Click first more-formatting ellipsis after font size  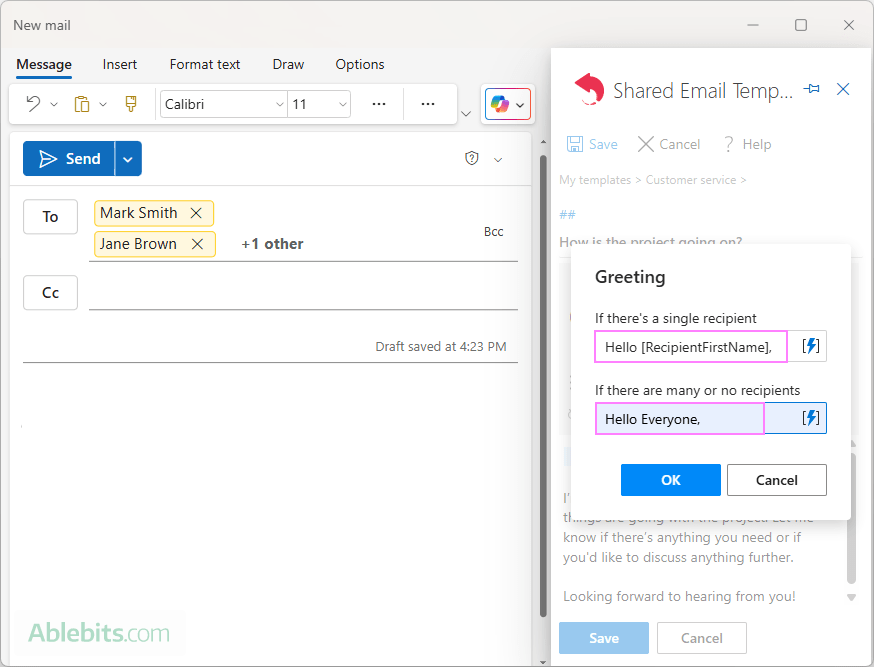tap(379, 104)
